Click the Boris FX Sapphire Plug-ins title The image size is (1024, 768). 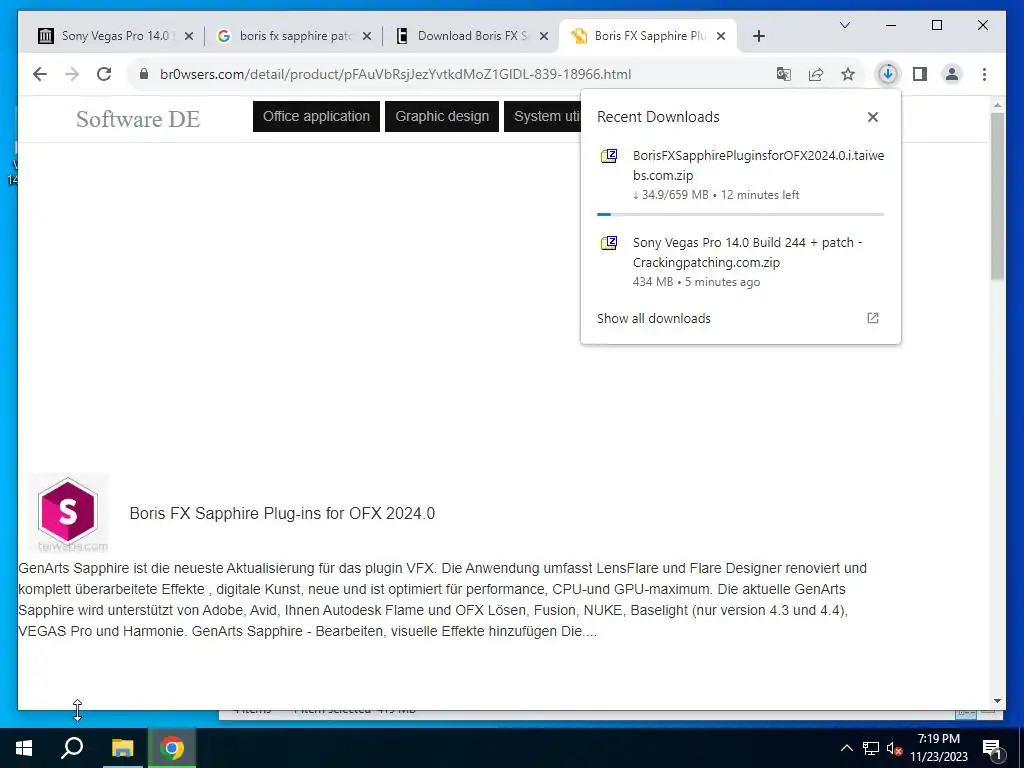coord(282,513)
